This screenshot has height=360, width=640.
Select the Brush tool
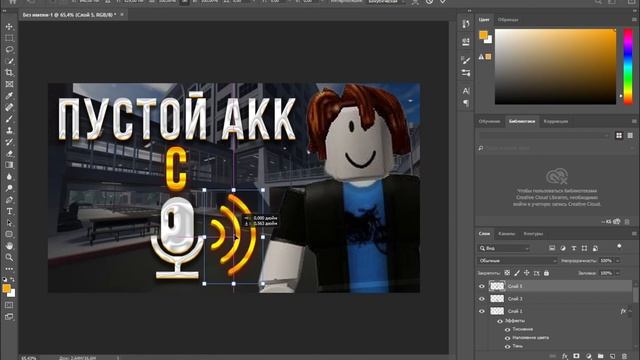pos(9,119)
